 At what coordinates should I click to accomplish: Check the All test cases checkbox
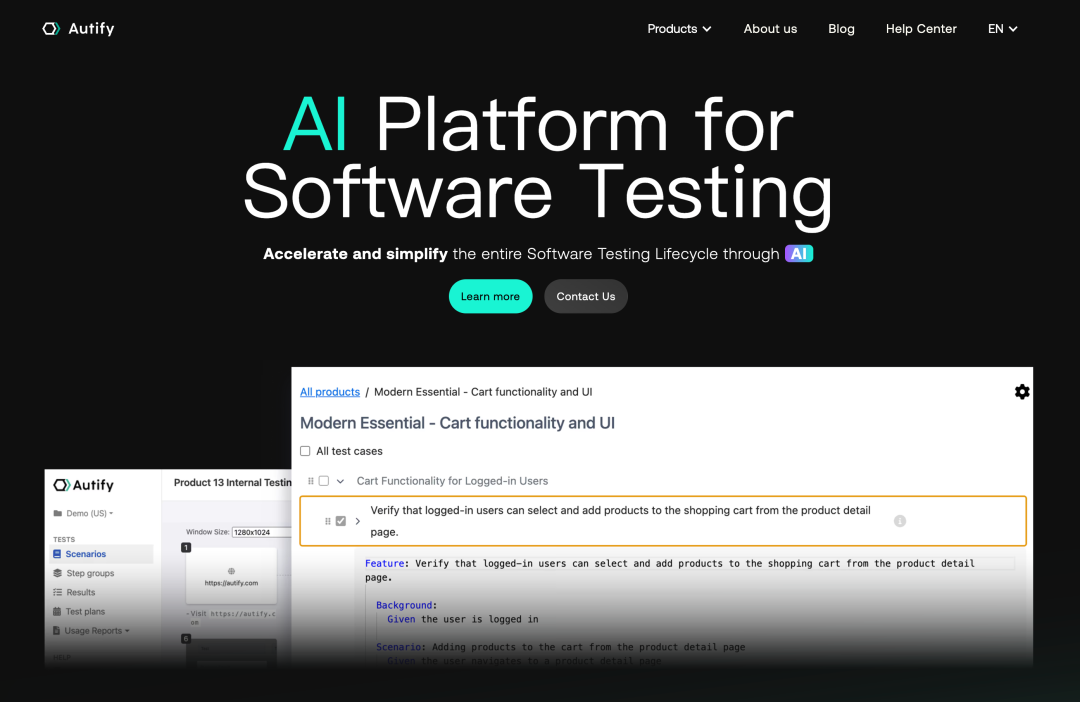click(x=305, y=451)
